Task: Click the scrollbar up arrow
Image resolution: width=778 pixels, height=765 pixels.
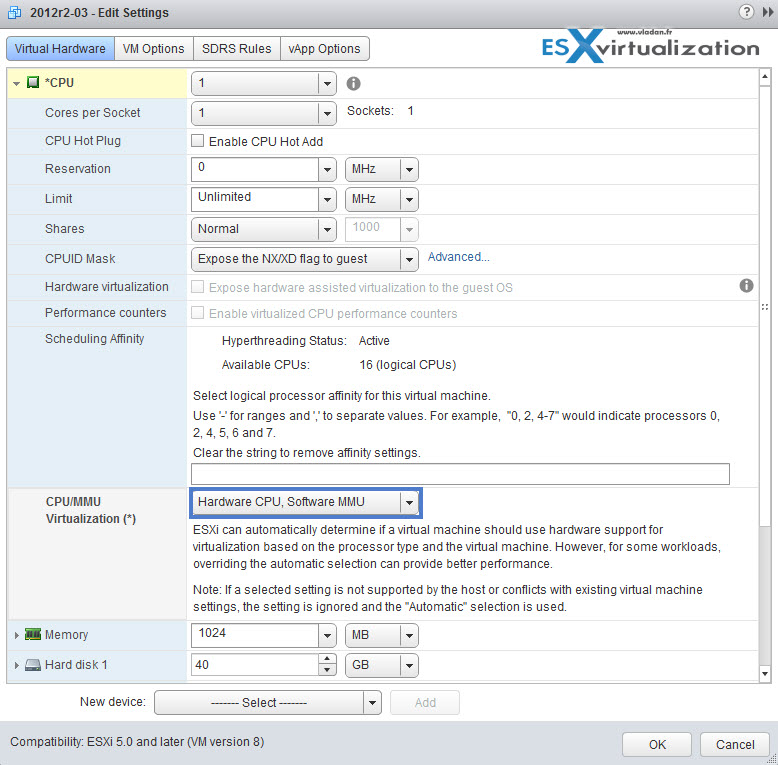Action: [765, 77]
